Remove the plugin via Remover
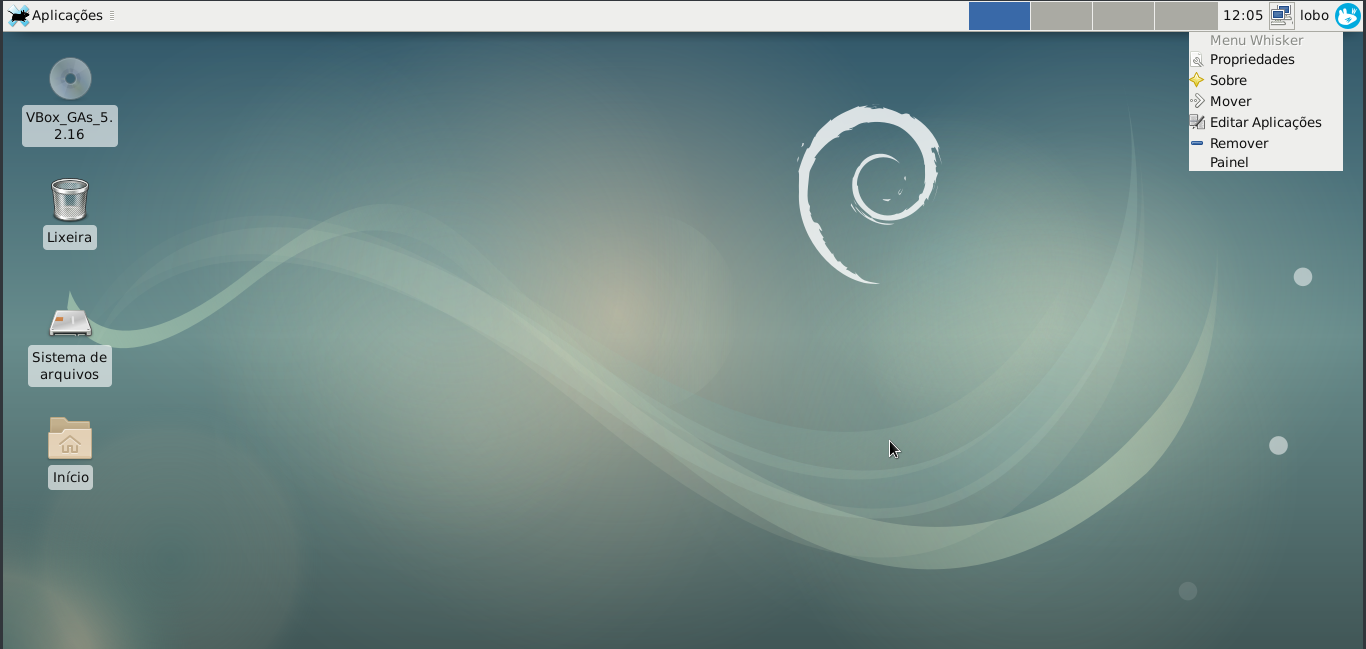Screen dimensions: 1366x649 (x=1238, y=143)
